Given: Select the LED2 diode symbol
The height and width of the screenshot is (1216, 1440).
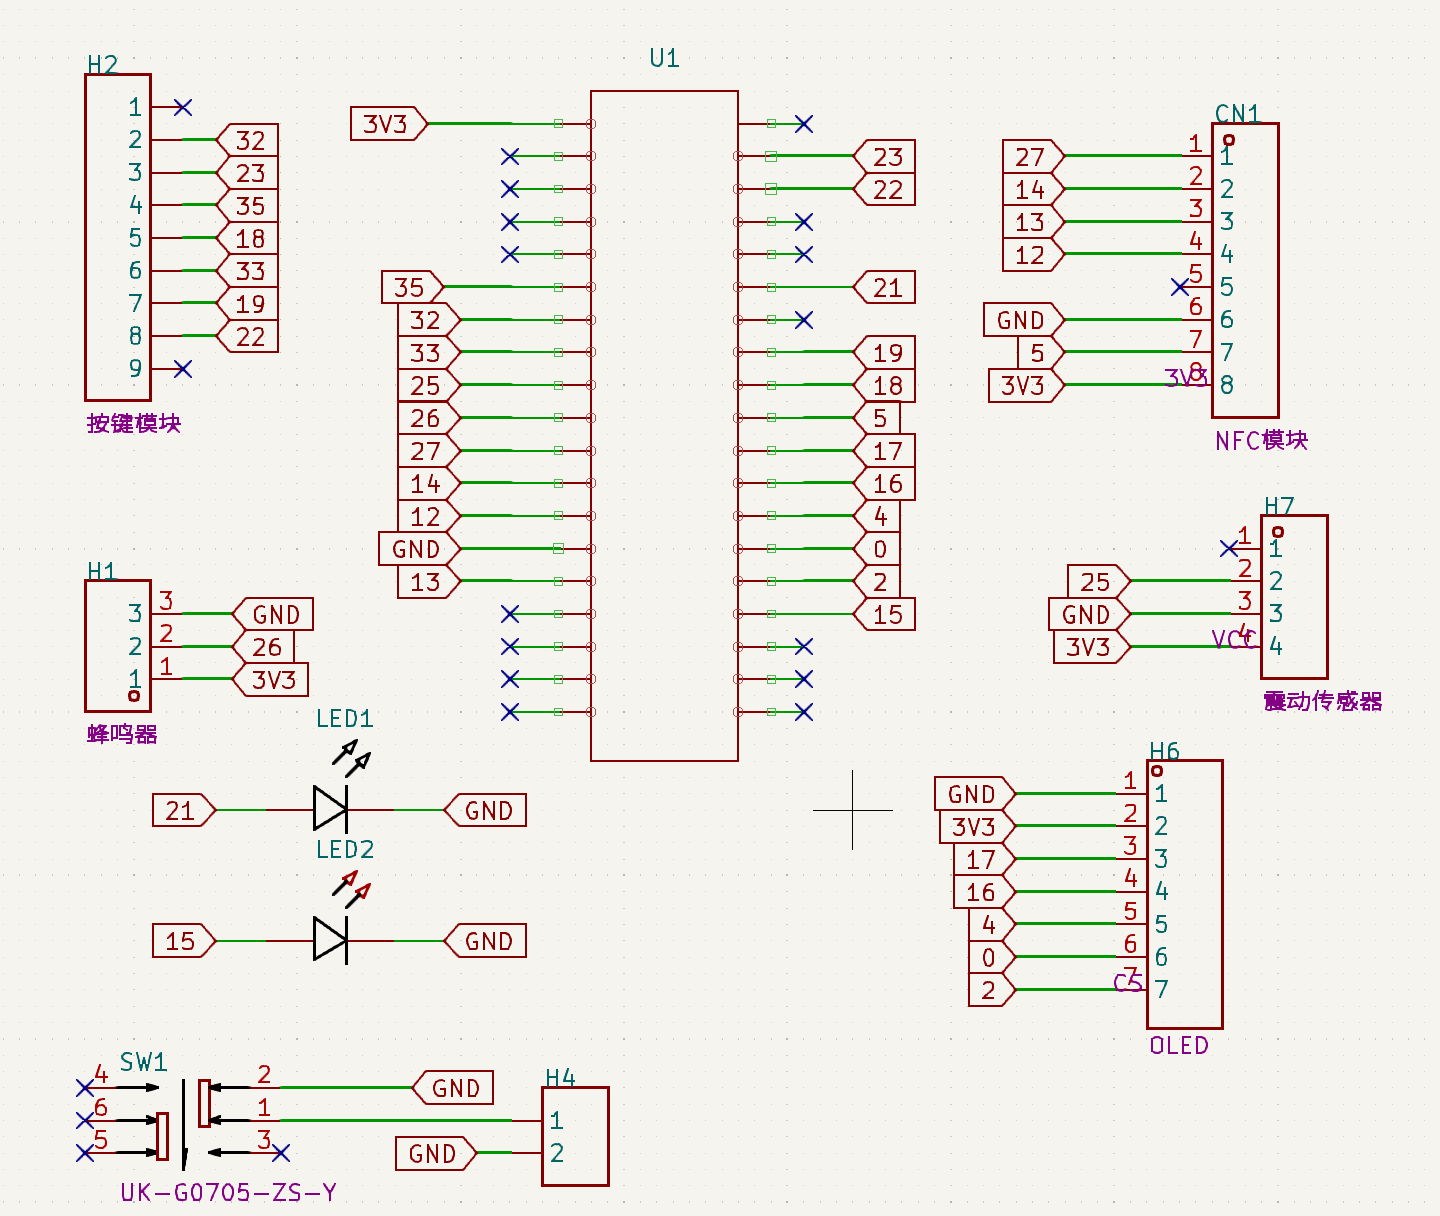Looking at the screenshot, I should coord(331,939).
